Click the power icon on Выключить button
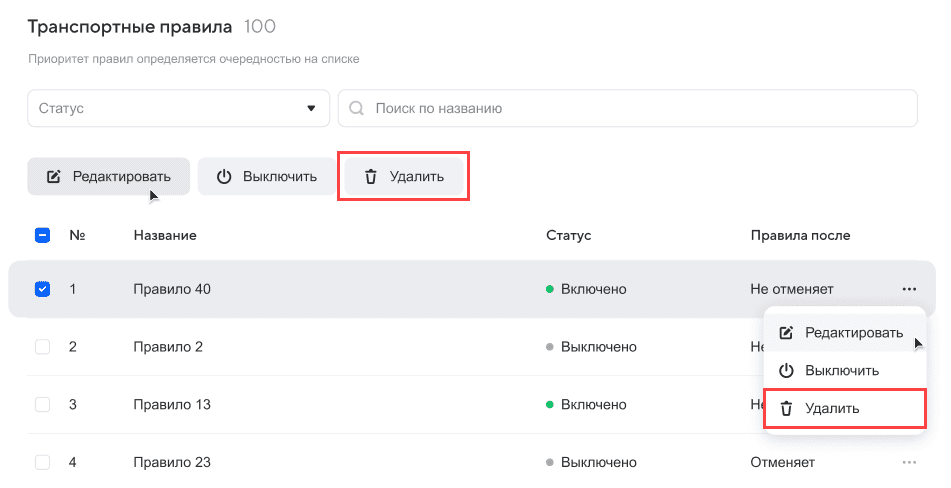Screen dimensions: 951x488 224,176
